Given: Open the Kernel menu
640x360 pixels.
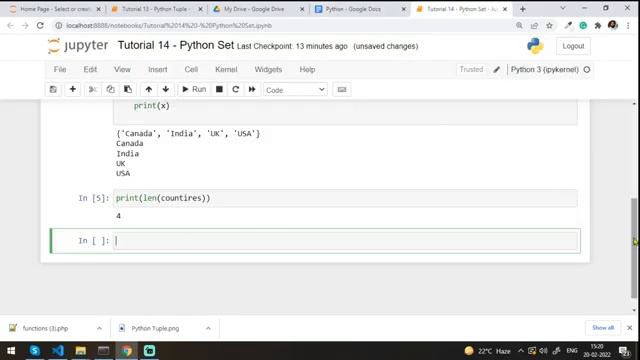Looking at the screenshot, I should click(226, 69).
